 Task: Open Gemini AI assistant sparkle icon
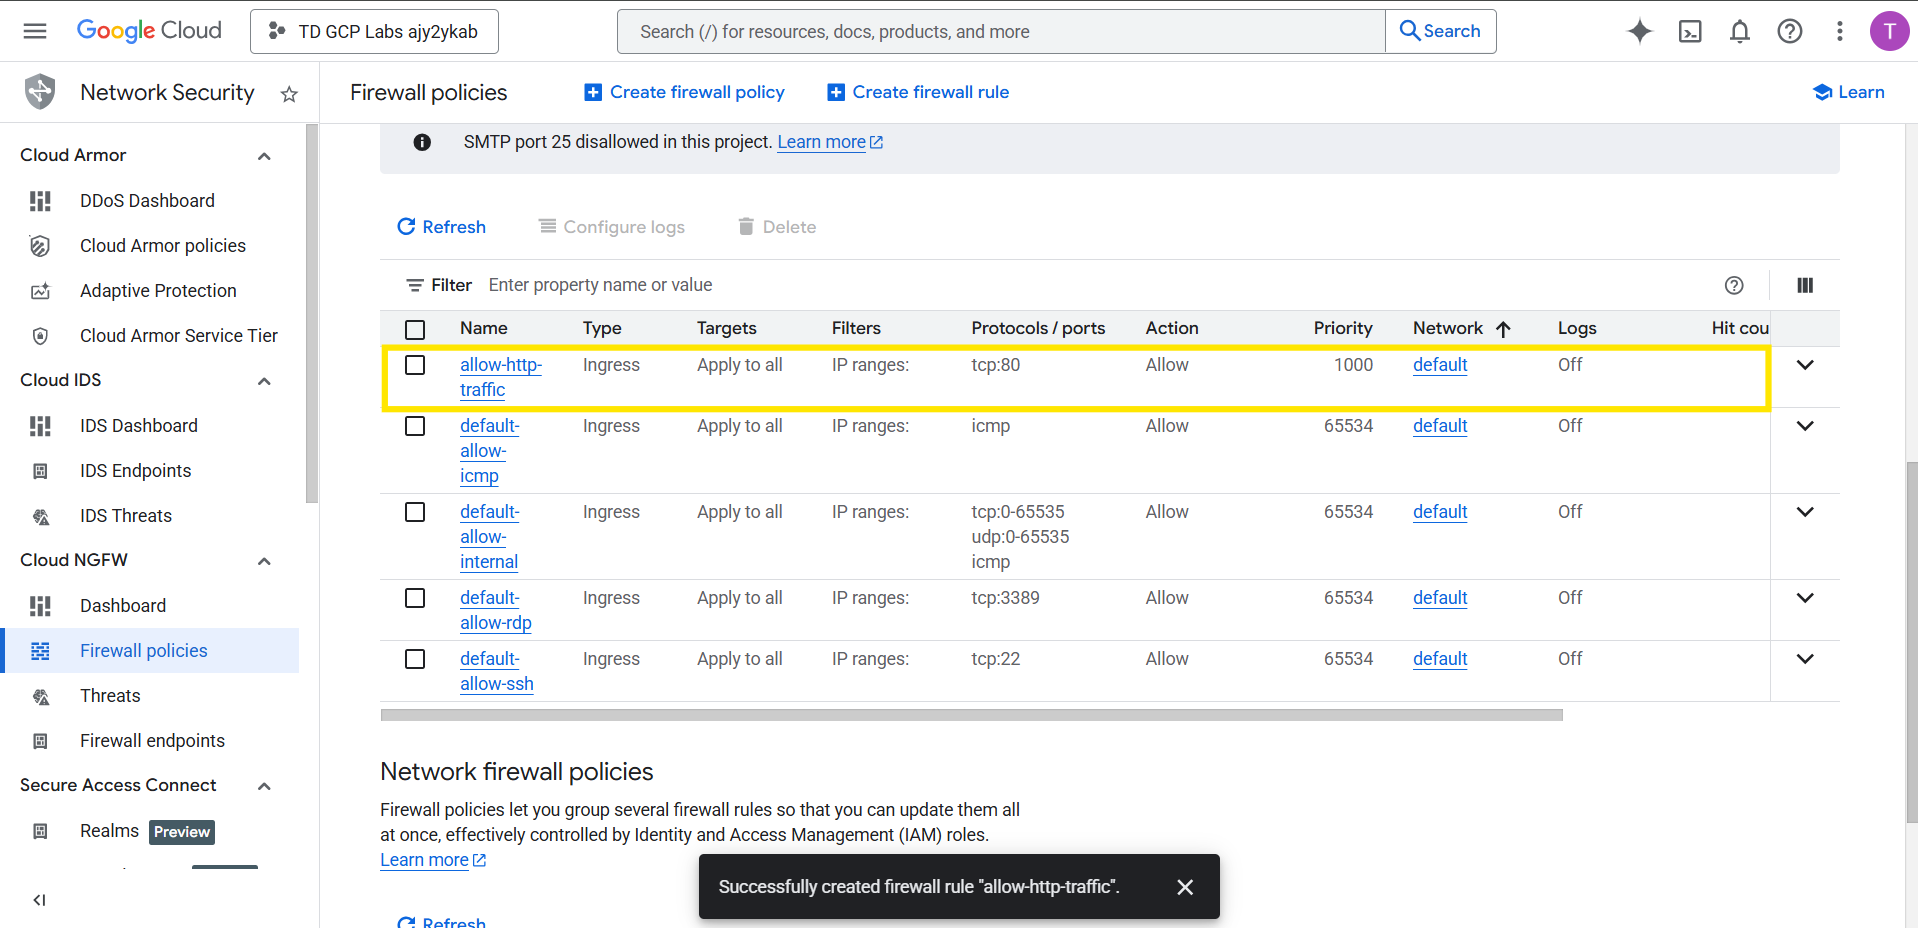point(1639,31)
